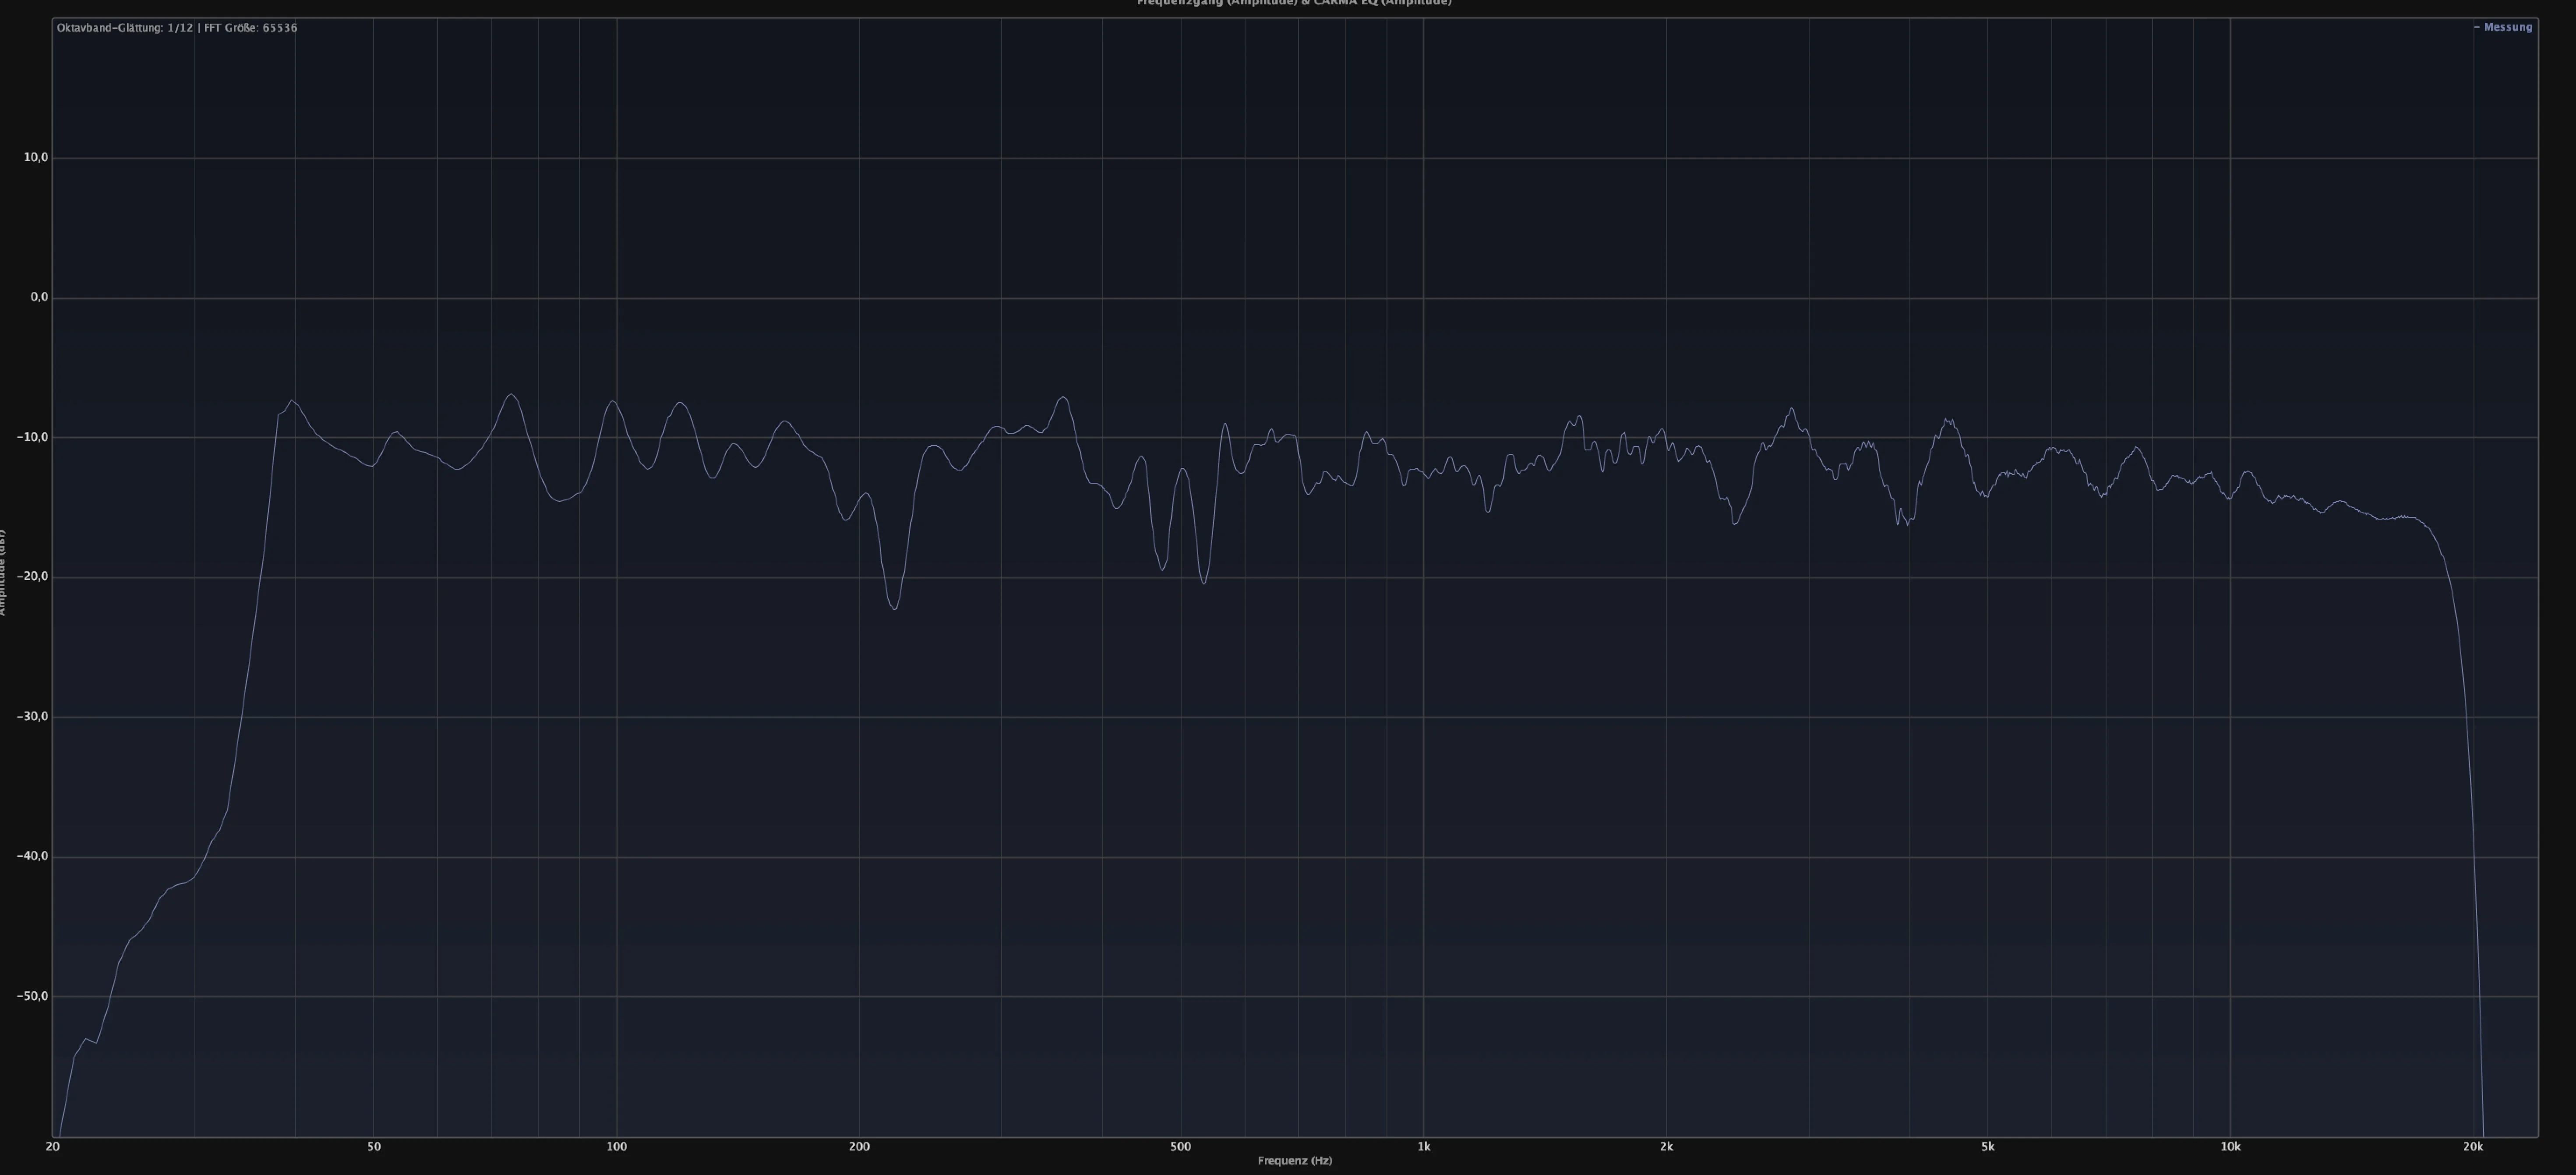Image resolution: width=2576 pixels, height=1175 pixels.
Task: Select the 500 frequency tick label
Action: point(1181,1147)
